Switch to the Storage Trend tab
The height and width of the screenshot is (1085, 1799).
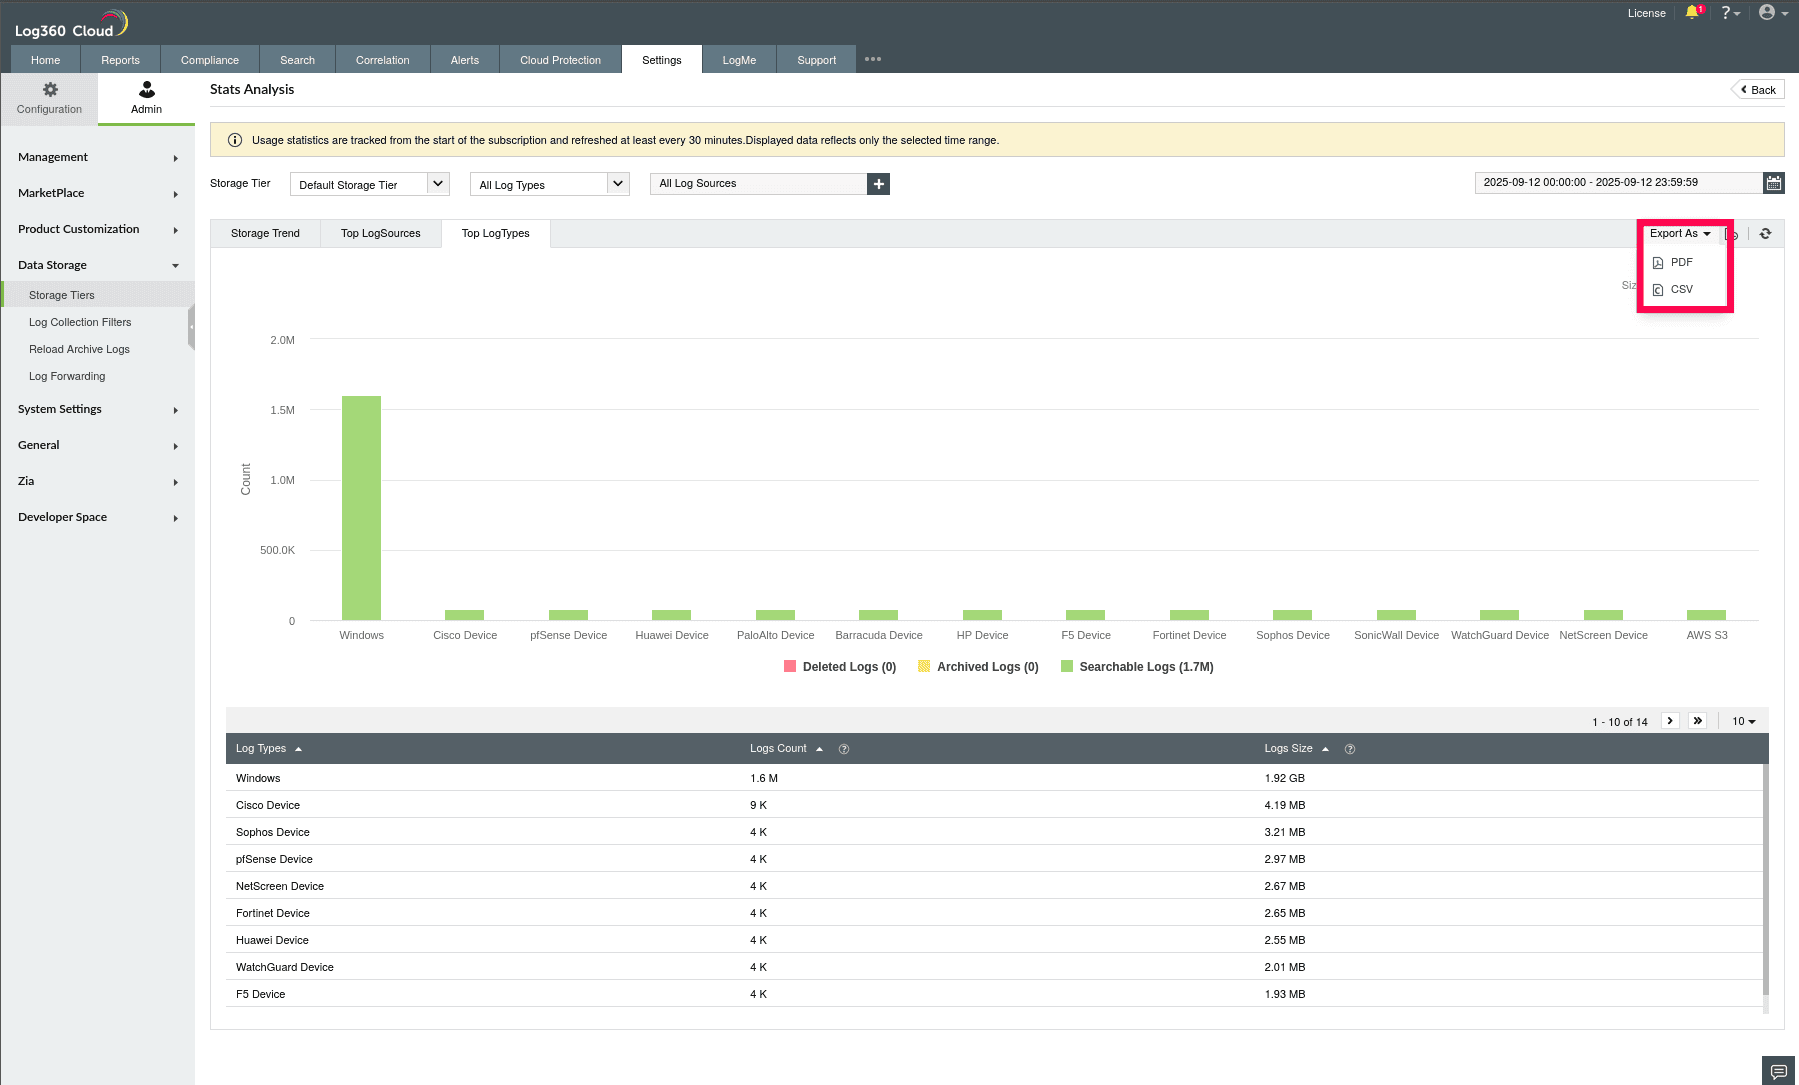click(x=265, y=234)
